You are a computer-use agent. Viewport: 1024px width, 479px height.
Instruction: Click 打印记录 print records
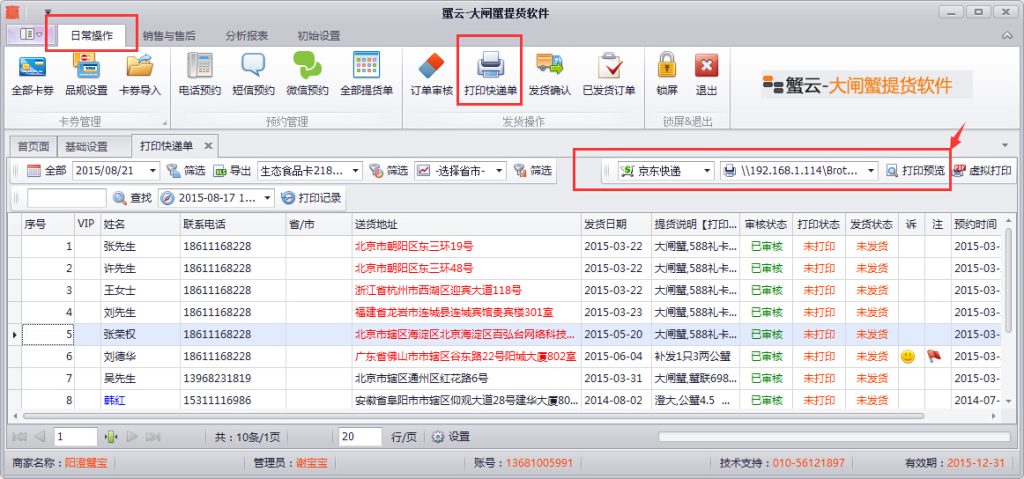pyautogui.click(x=312, y=198)
